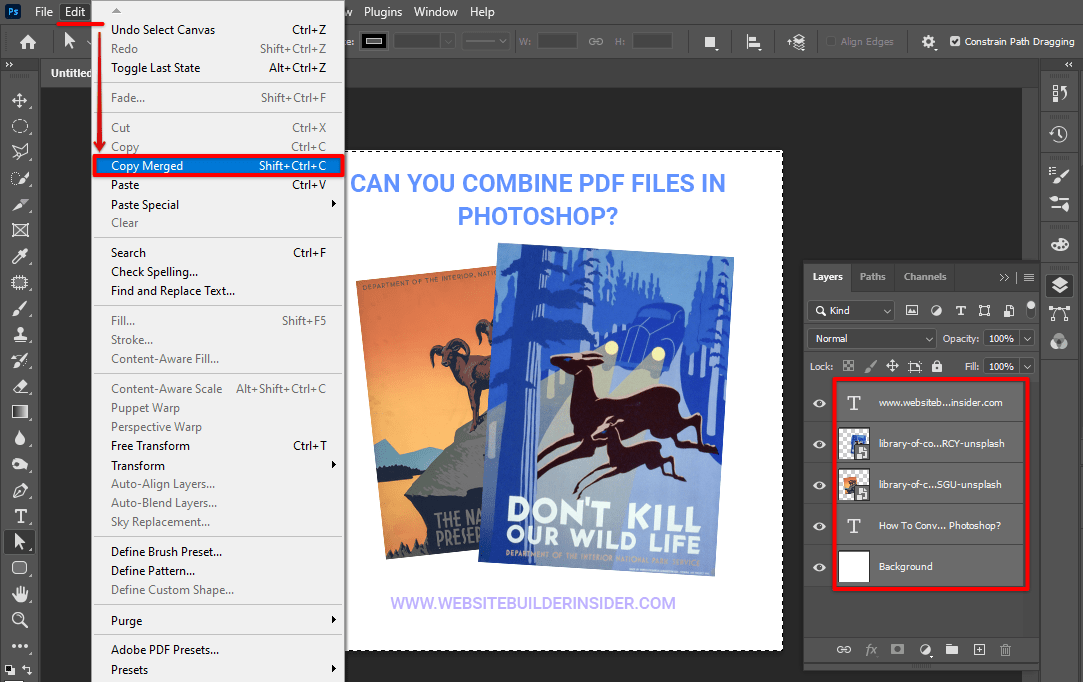Screen dimensions: 1083x682
Task: Create a new layer in the Layers panel
Action: (979, 650)
